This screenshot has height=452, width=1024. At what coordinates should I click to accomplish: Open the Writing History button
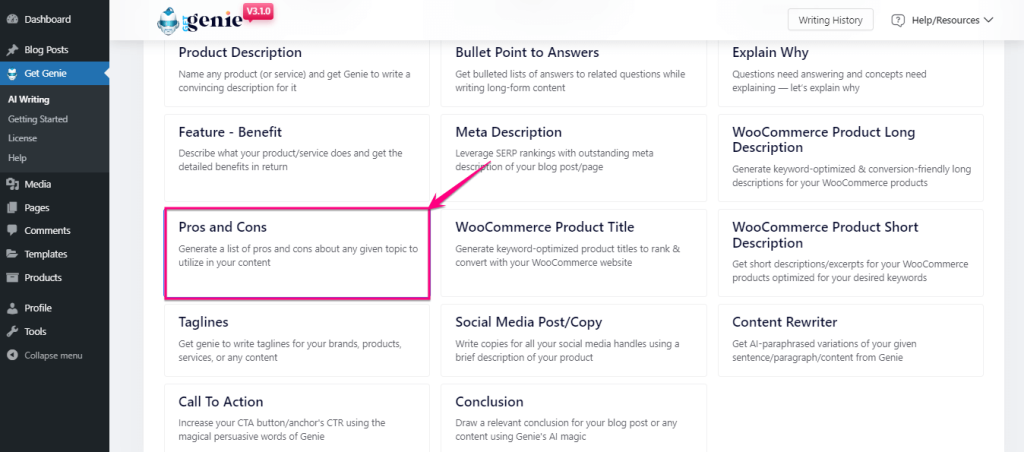click(830, 20)
